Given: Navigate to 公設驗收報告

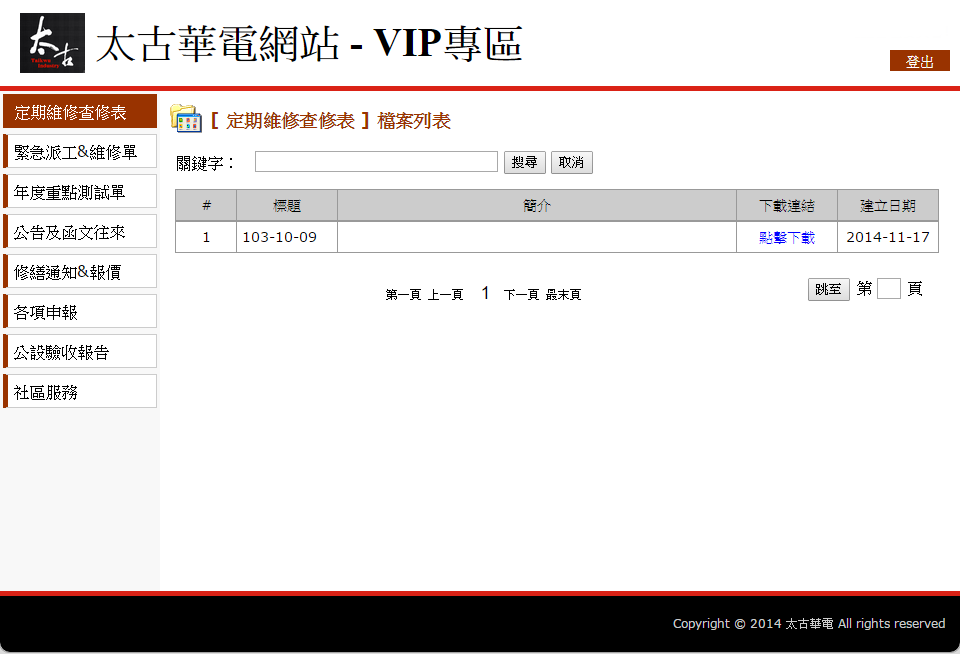Looking at the screenshot, I should click(x=80, y=352).
